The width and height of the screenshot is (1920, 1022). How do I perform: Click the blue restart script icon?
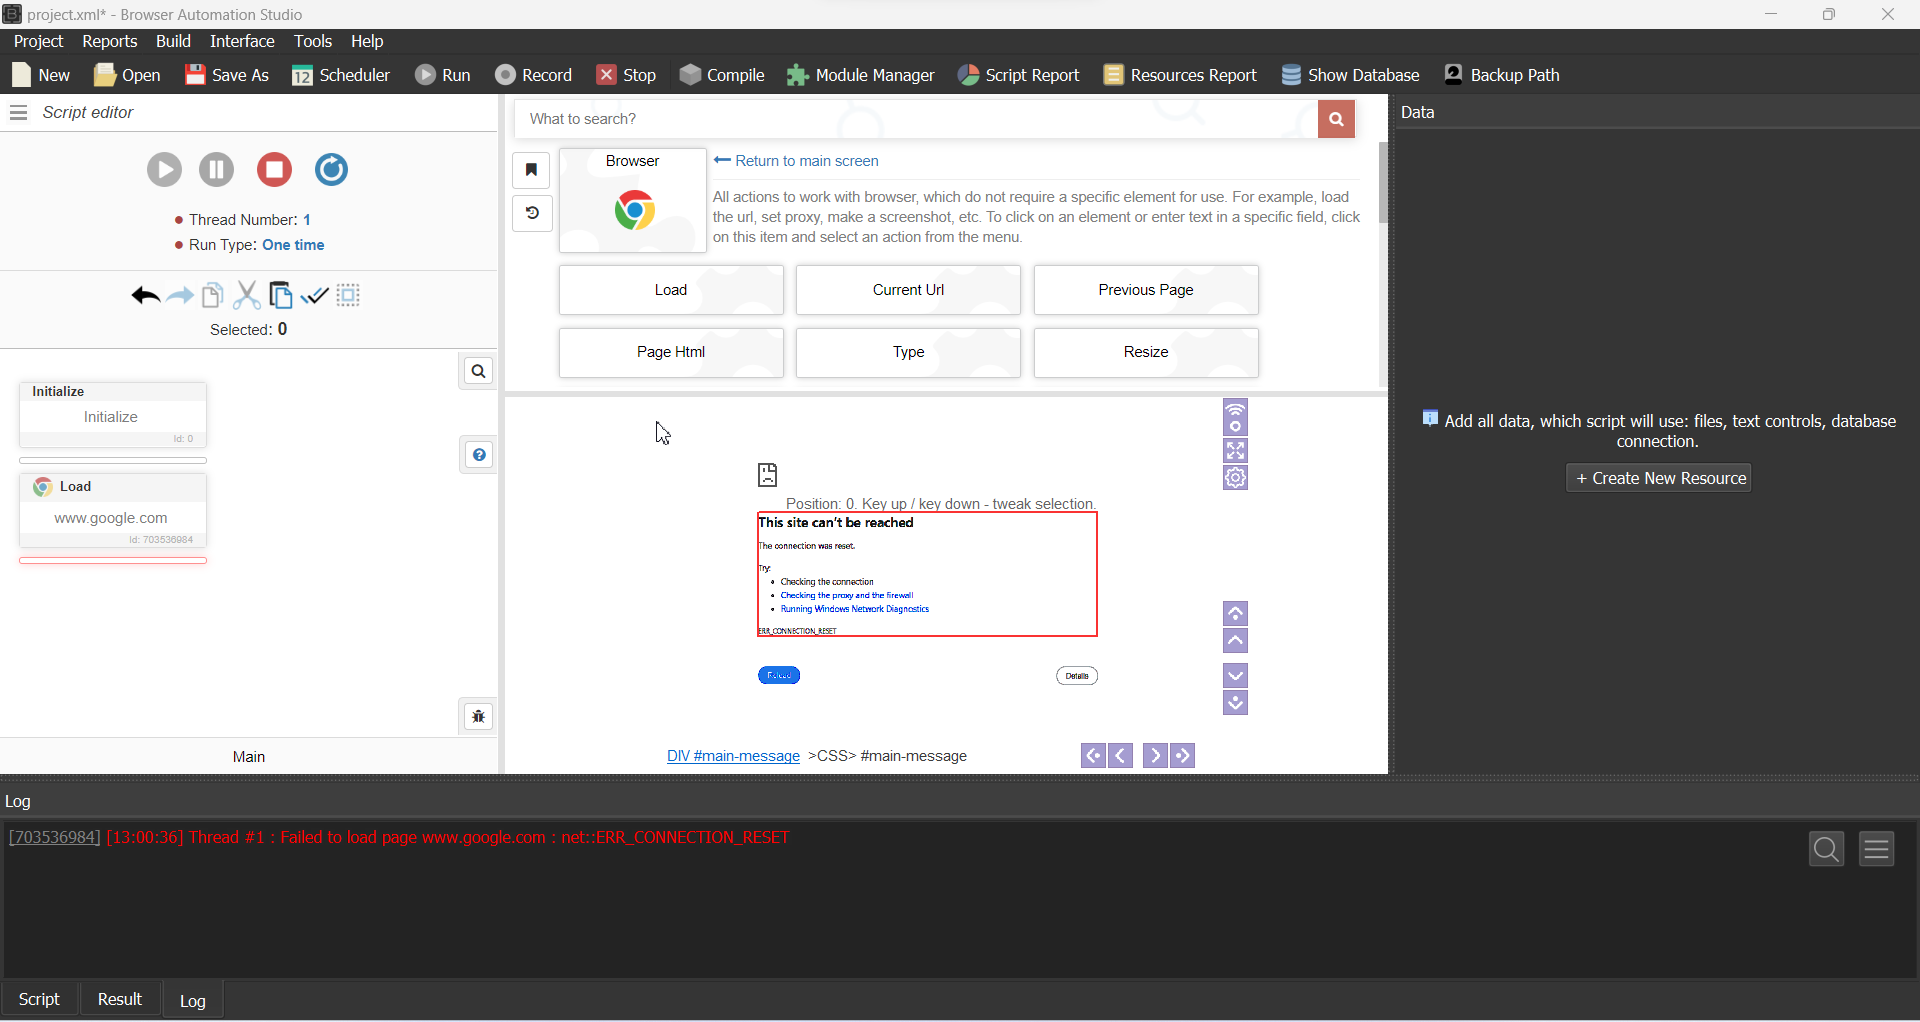331,170
